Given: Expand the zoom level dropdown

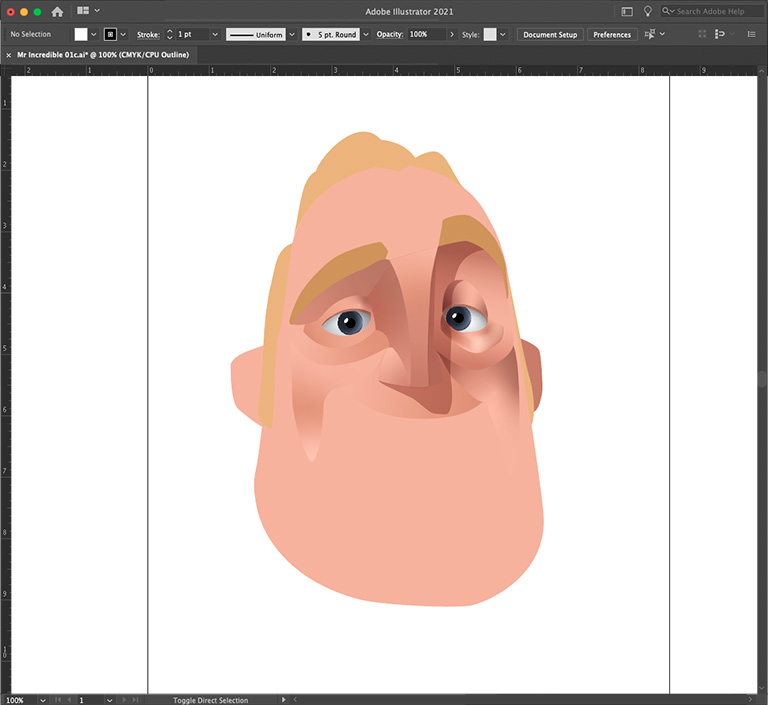Looking at the screenshot, I should [43, 700].
